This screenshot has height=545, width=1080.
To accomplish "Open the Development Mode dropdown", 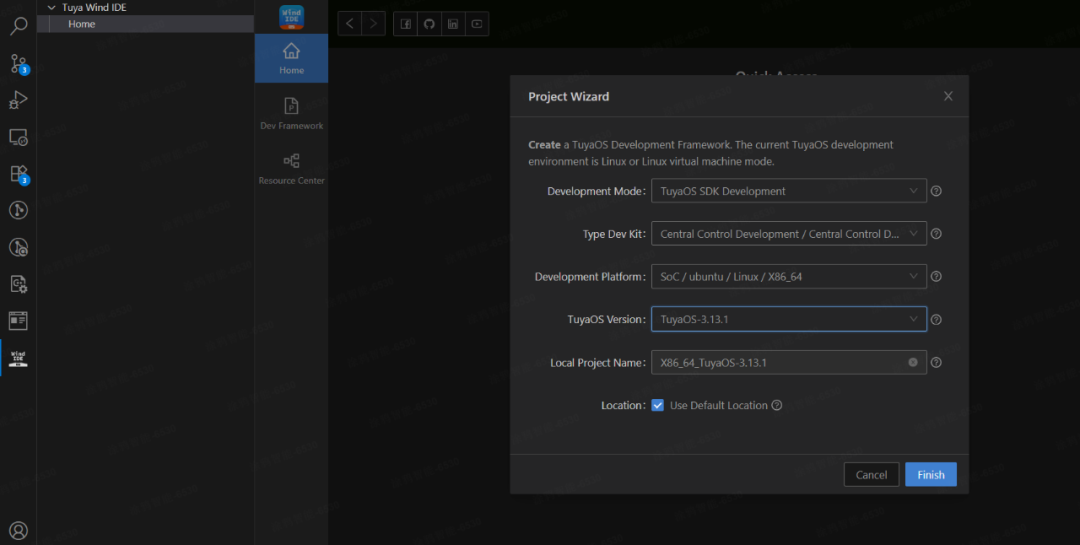I will (789, 191).
